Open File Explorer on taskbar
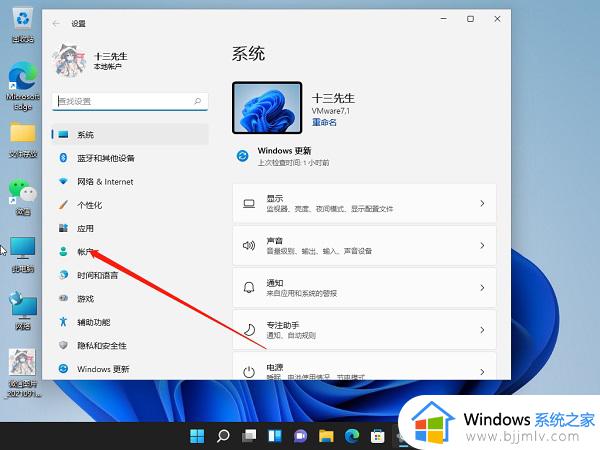The width and height of the screenshot is (600, 450). click(x=326, y=436)
